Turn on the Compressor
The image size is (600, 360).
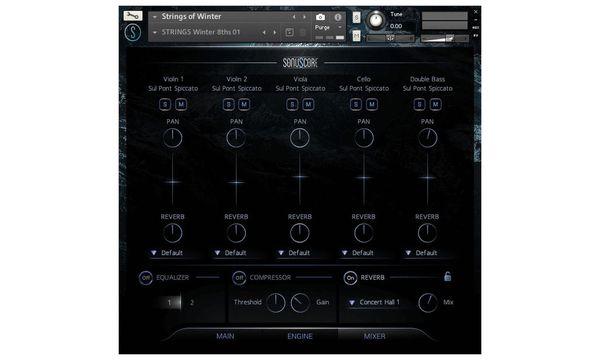point(239,278)
